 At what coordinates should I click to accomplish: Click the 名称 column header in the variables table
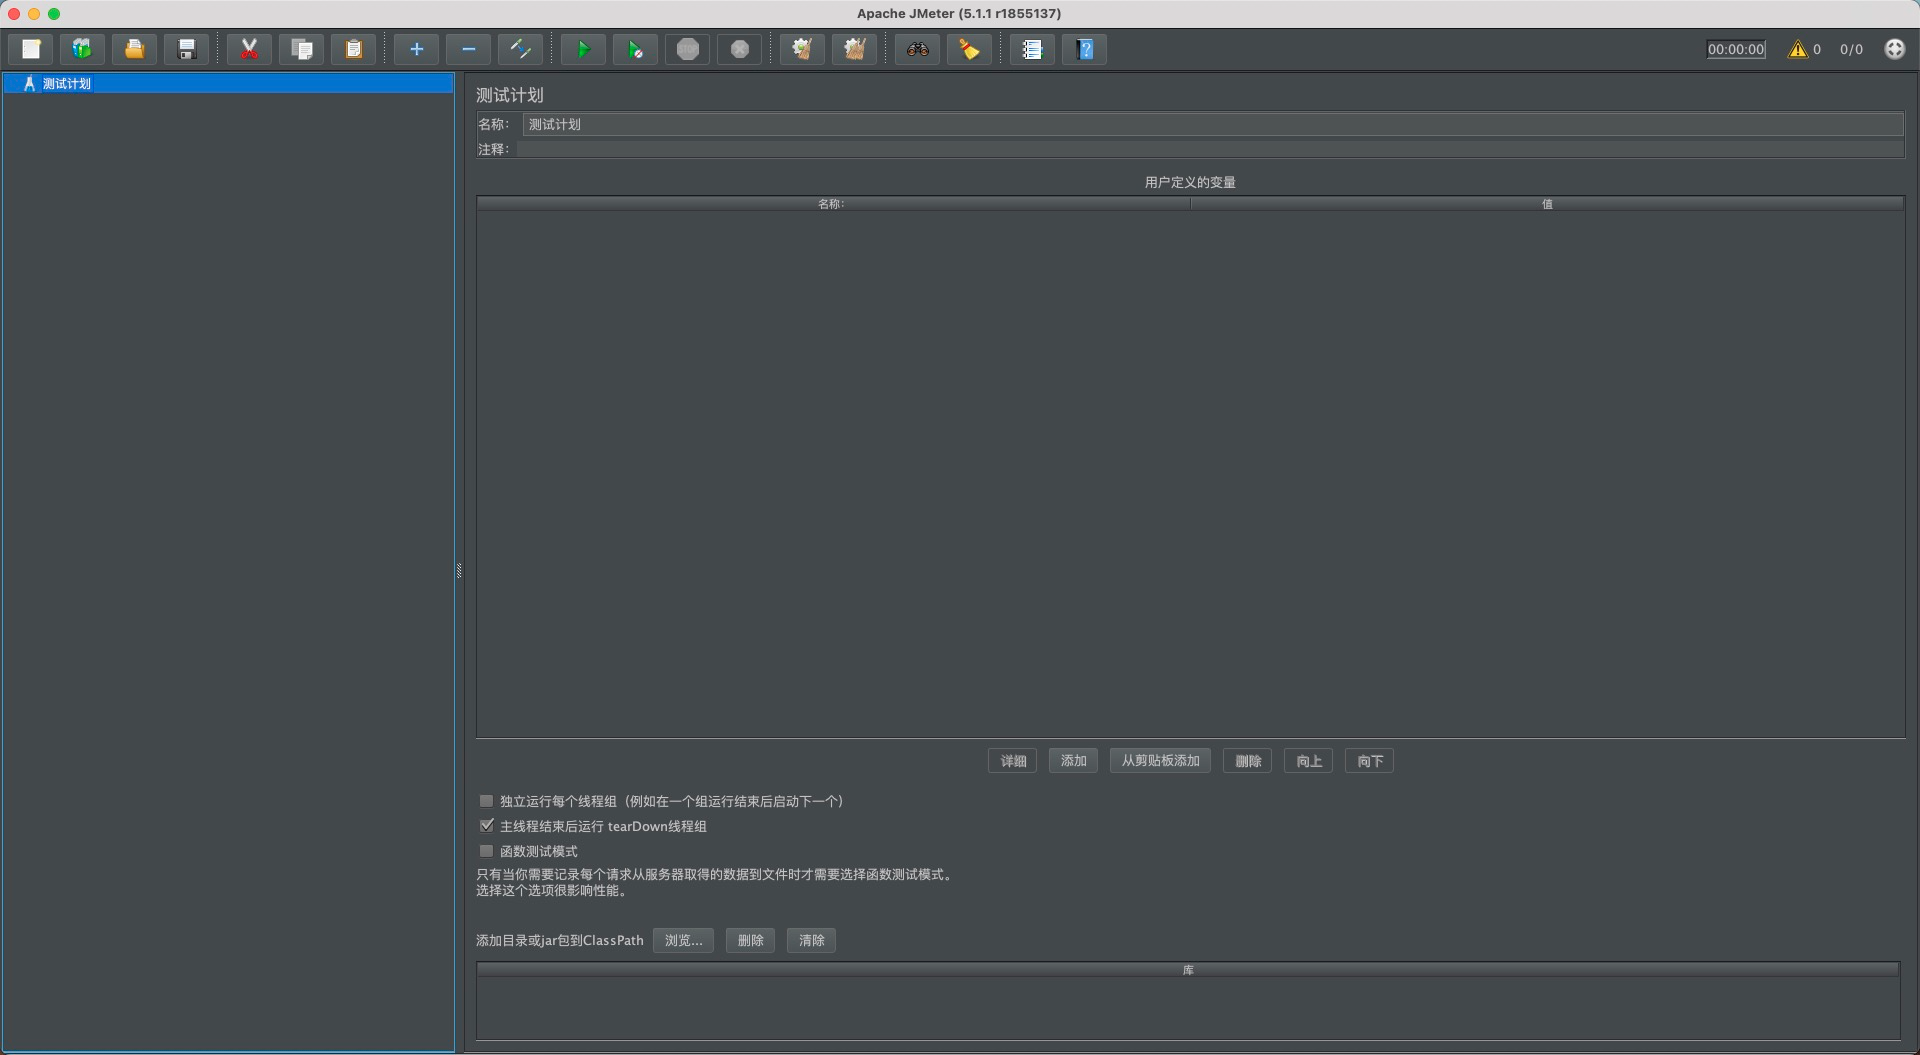[x=833, y=203]
